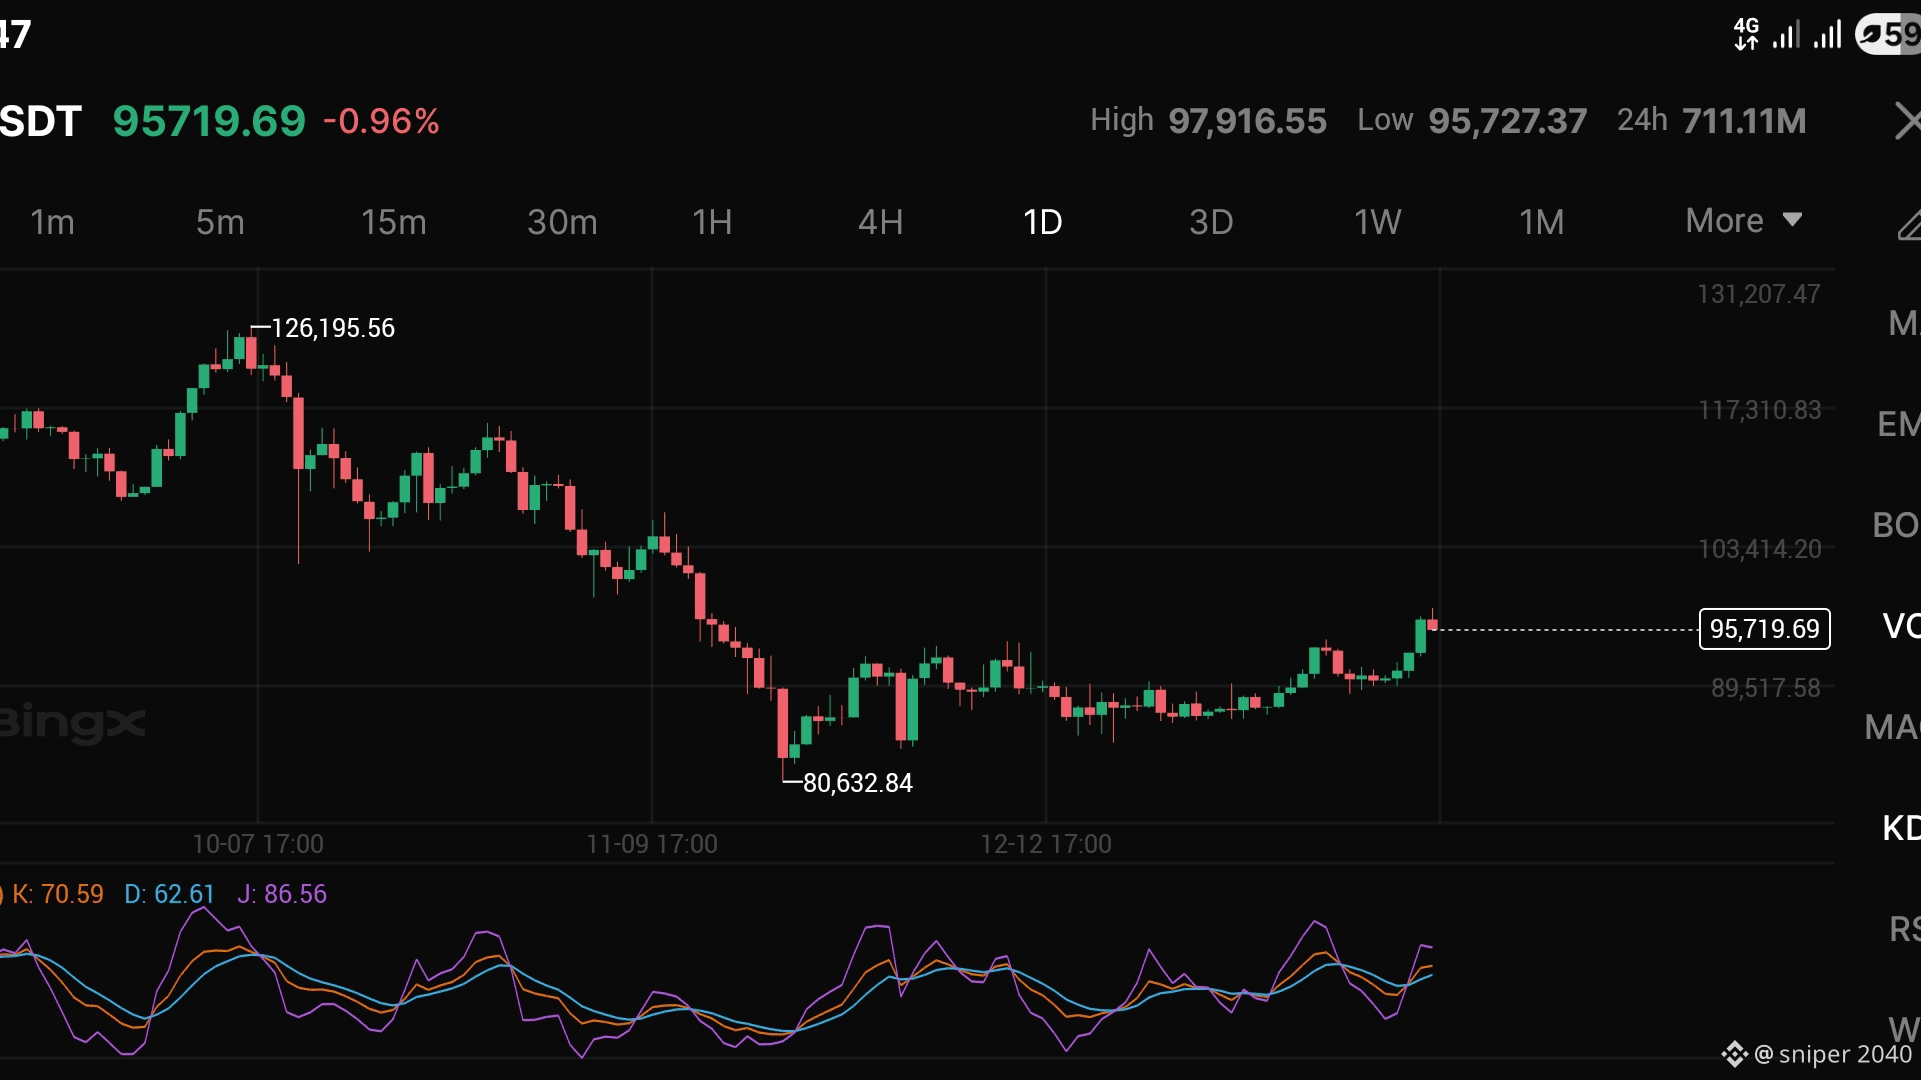Select the 1m timeframe tab
Screen dimensions: 1921x1080
click(52, 222)
